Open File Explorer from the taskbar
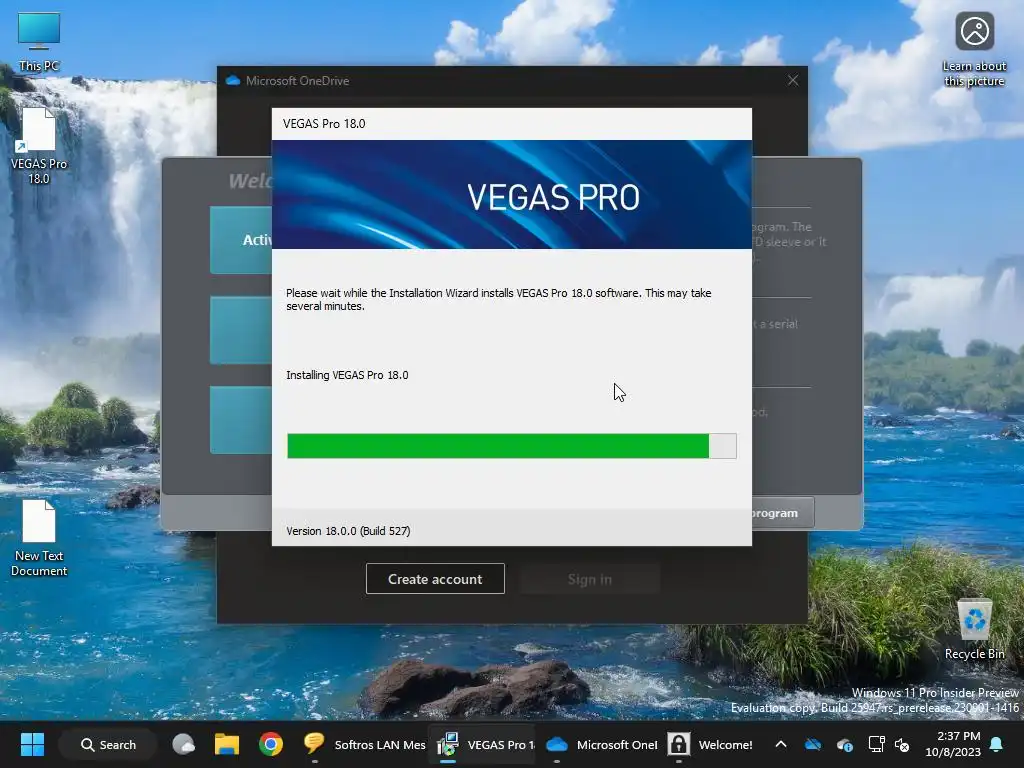The image size is (1024, 768). (227, 744)
